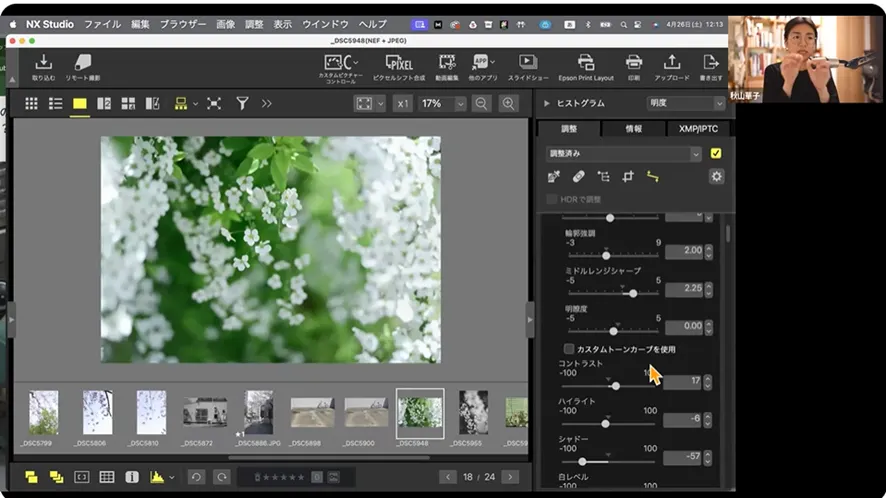Image resolution: width=886 pixels, height=498 pixels.
Task: Select the 調整 tab
Action: tap(569, 129)
